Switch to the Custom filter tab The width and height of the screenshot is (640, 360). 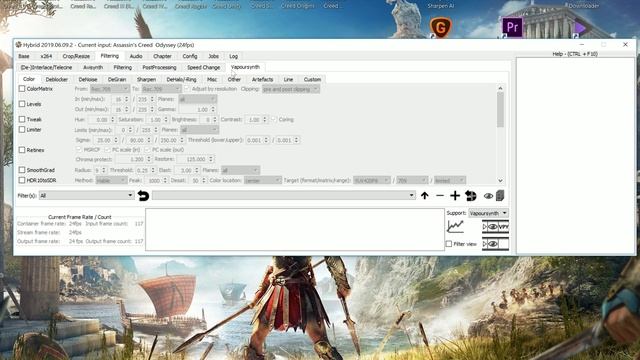pyautogui.click(x=312, y=80)
